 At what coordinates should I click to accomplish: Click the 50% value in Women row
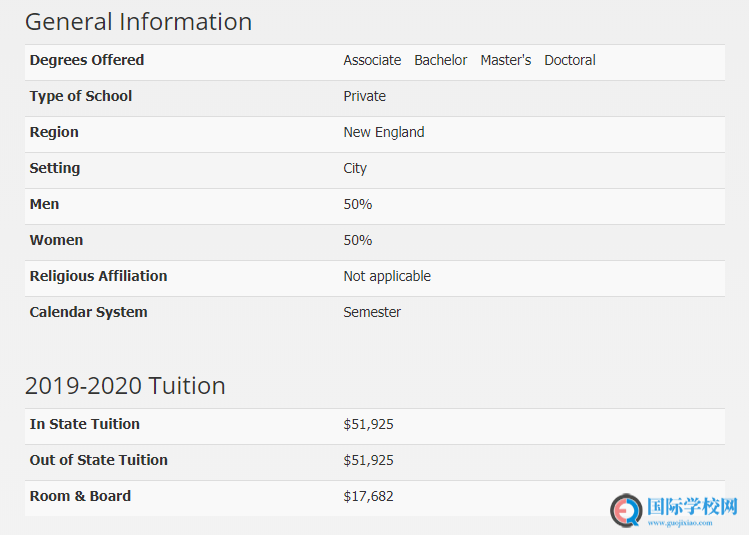pos(358,240)
